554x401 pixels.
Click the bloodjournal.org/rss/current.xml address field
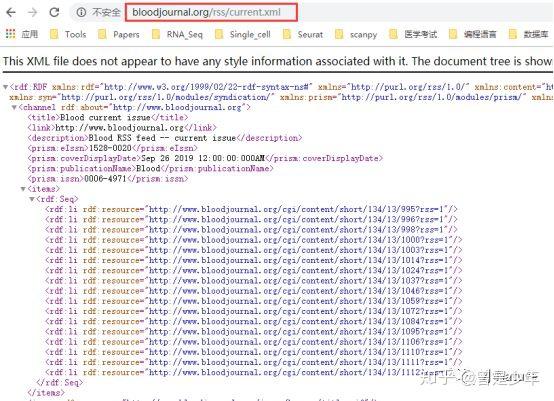211,12
